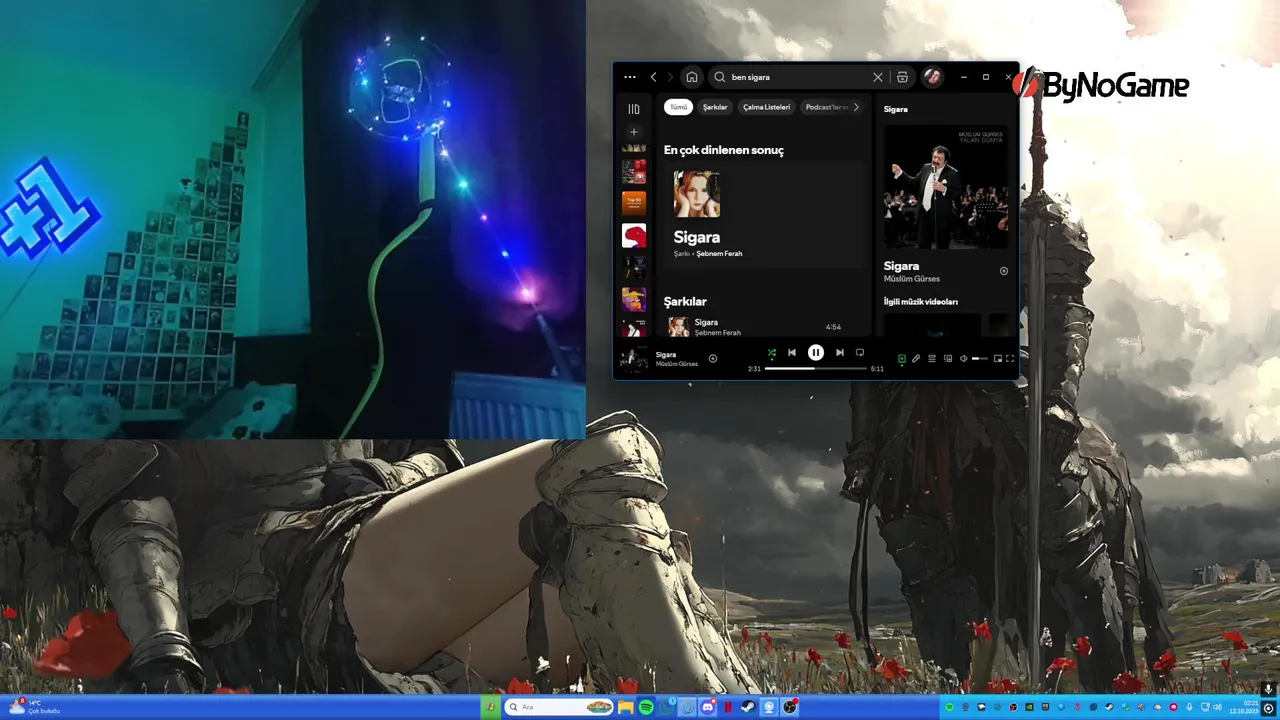This screenshot has width=1280, height=720.
Task: Open the mini player
Action: pos(998,358)
